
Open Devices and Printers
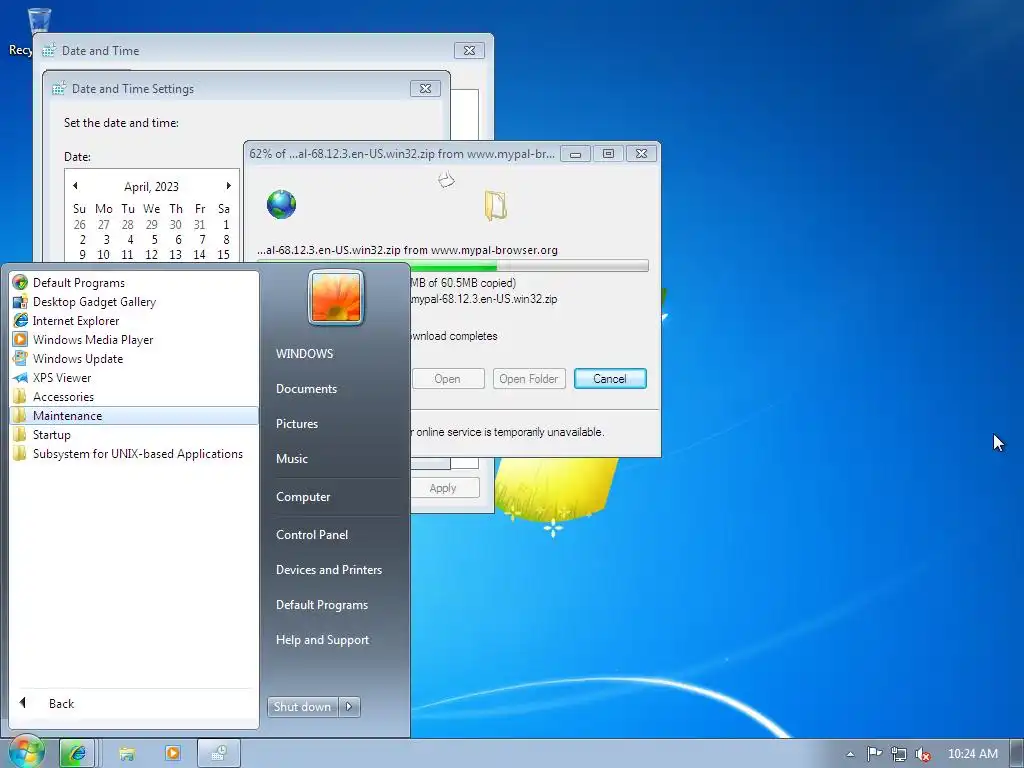tap(328, 569)
